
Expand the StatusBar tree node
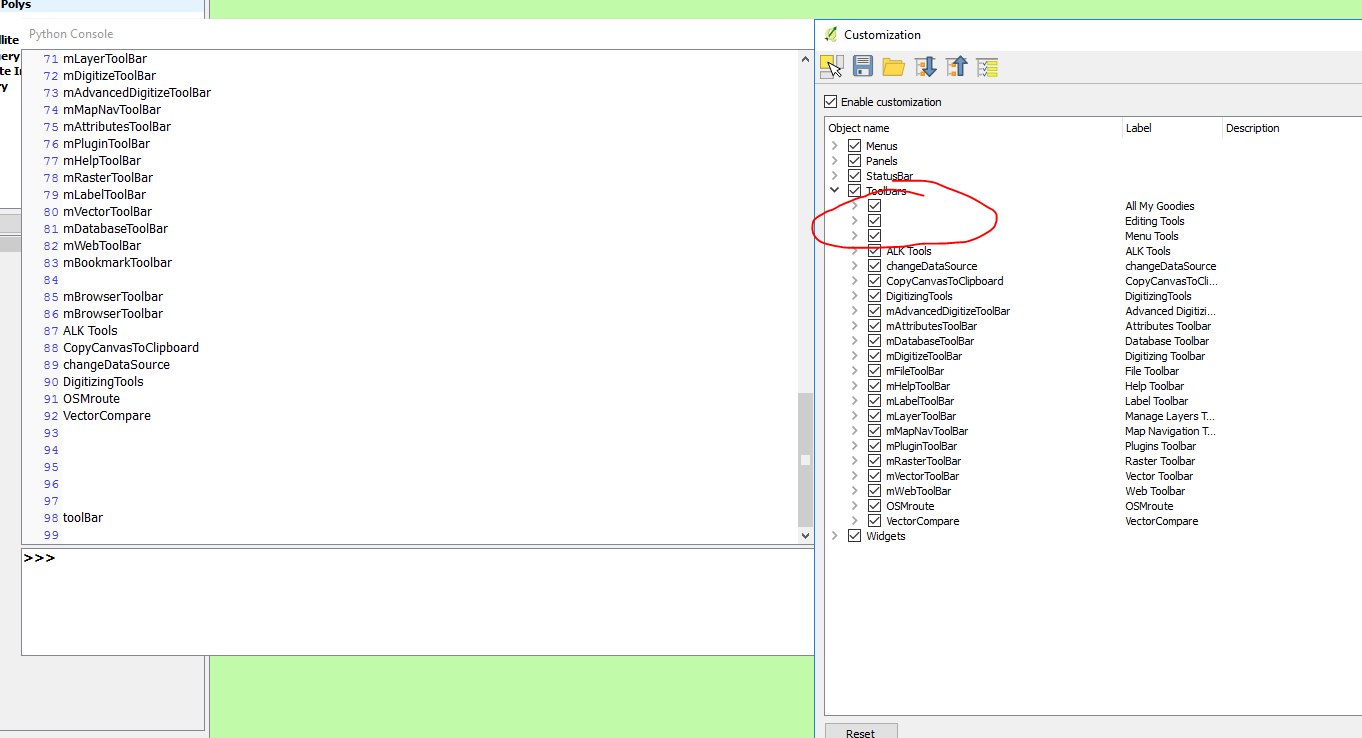click(835, 176)
